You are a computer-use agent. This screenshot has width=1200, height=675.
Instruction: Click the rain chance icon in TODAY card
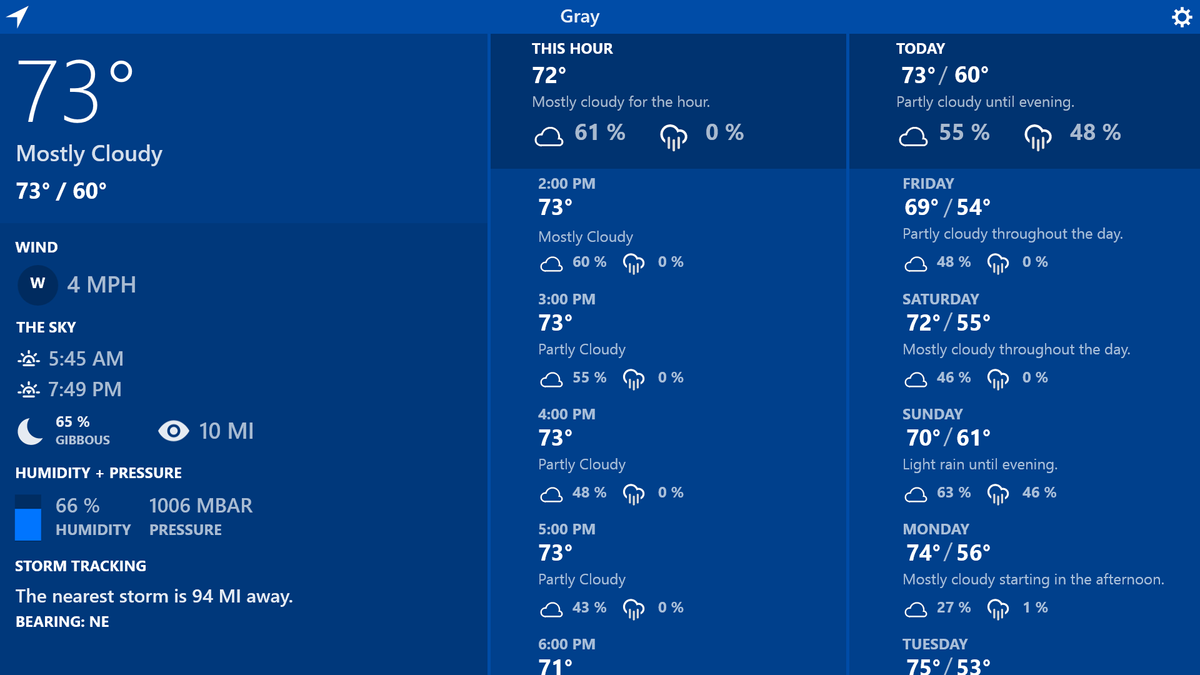pos(1038,134)
